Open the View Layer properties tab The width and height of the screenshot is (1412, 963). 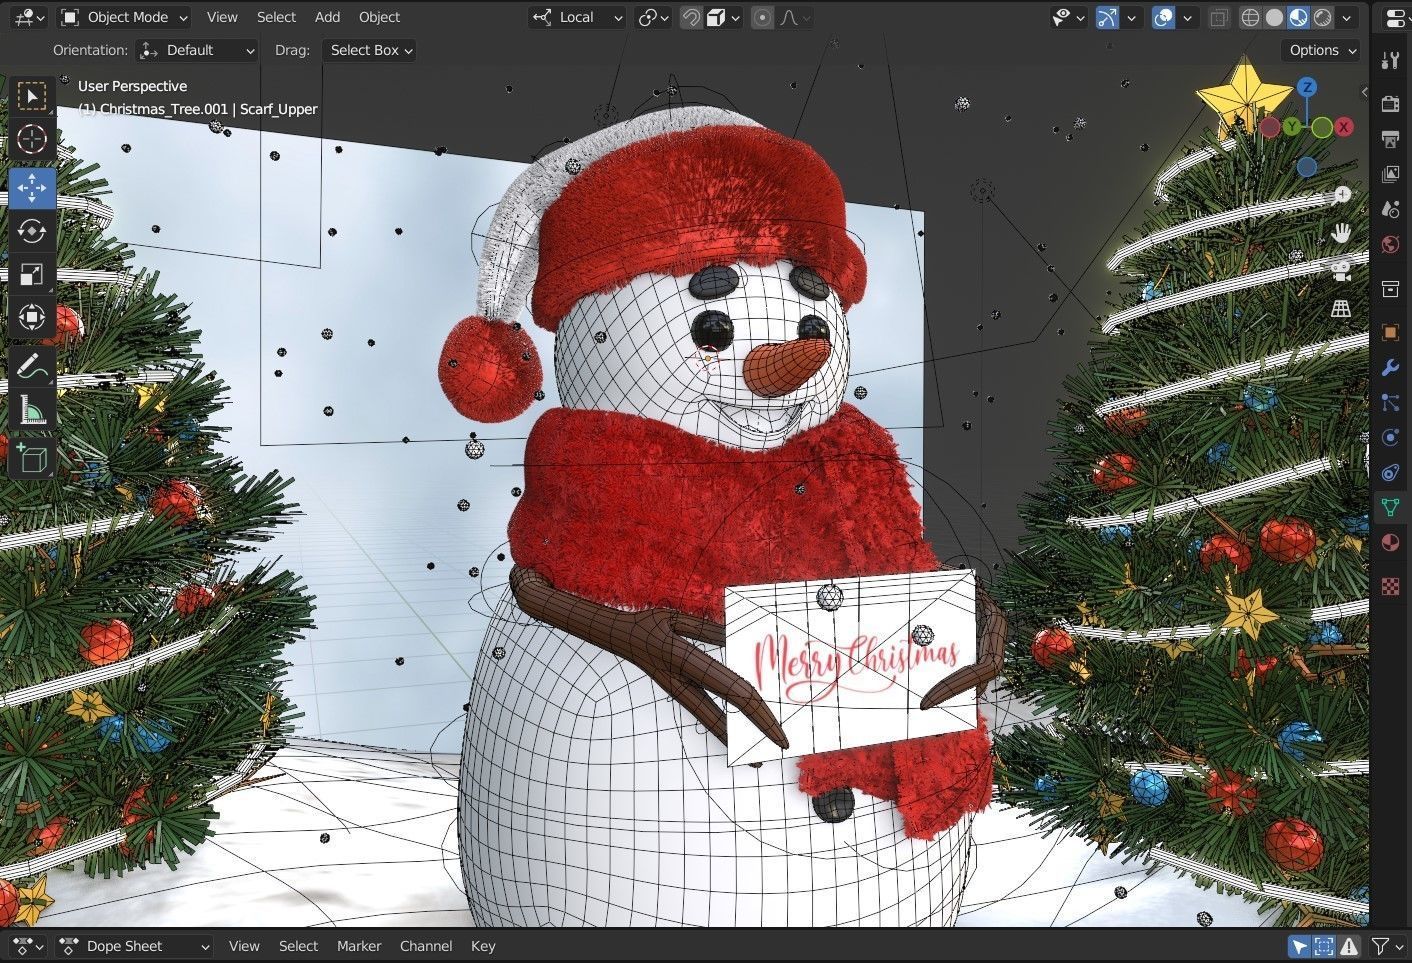click(x=1390, y=174)
